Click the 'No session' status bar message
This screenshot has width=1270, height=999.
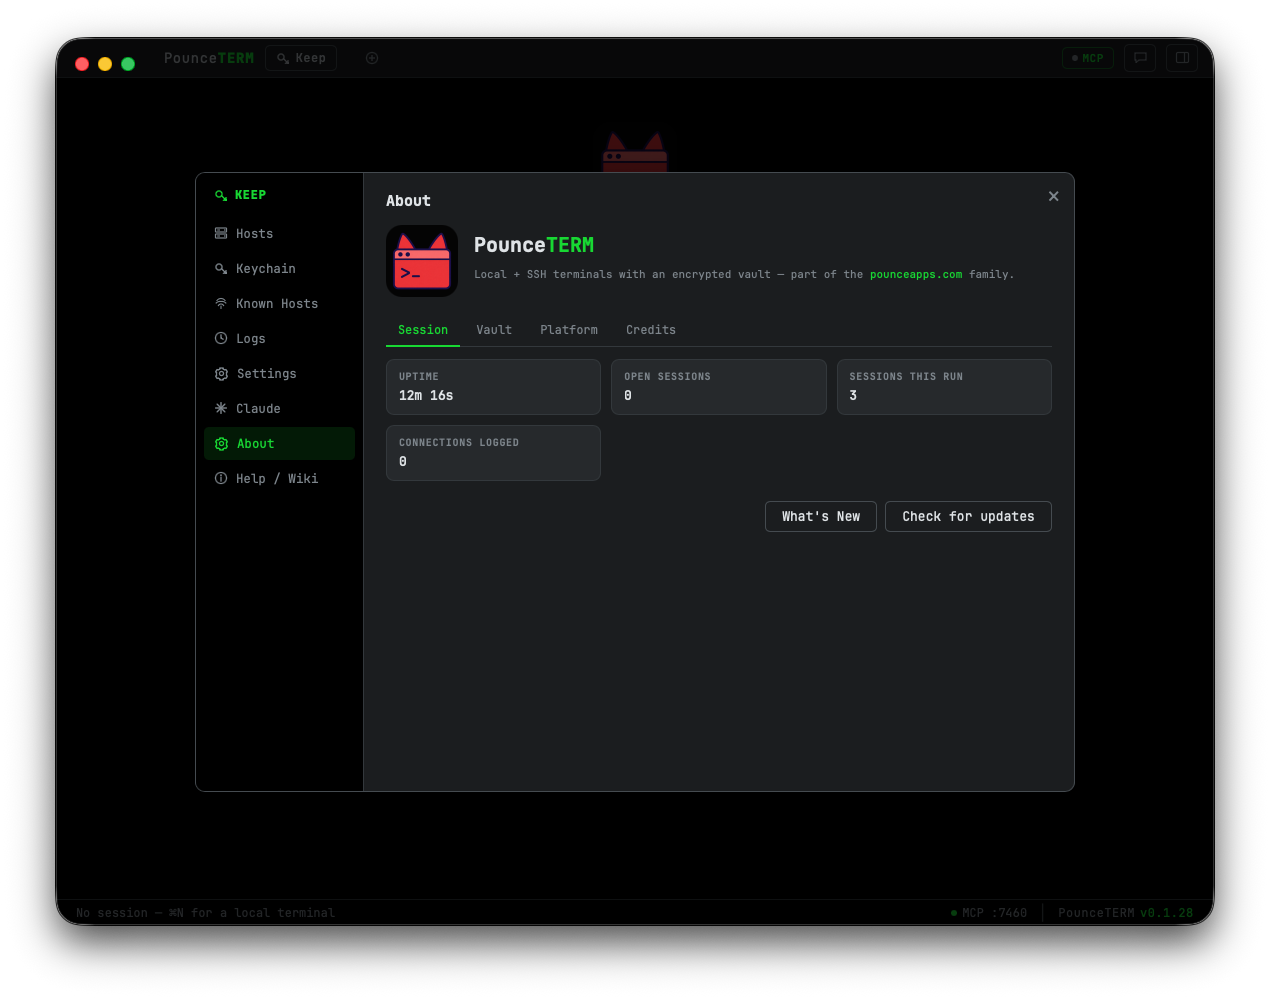tap(205, 913)
